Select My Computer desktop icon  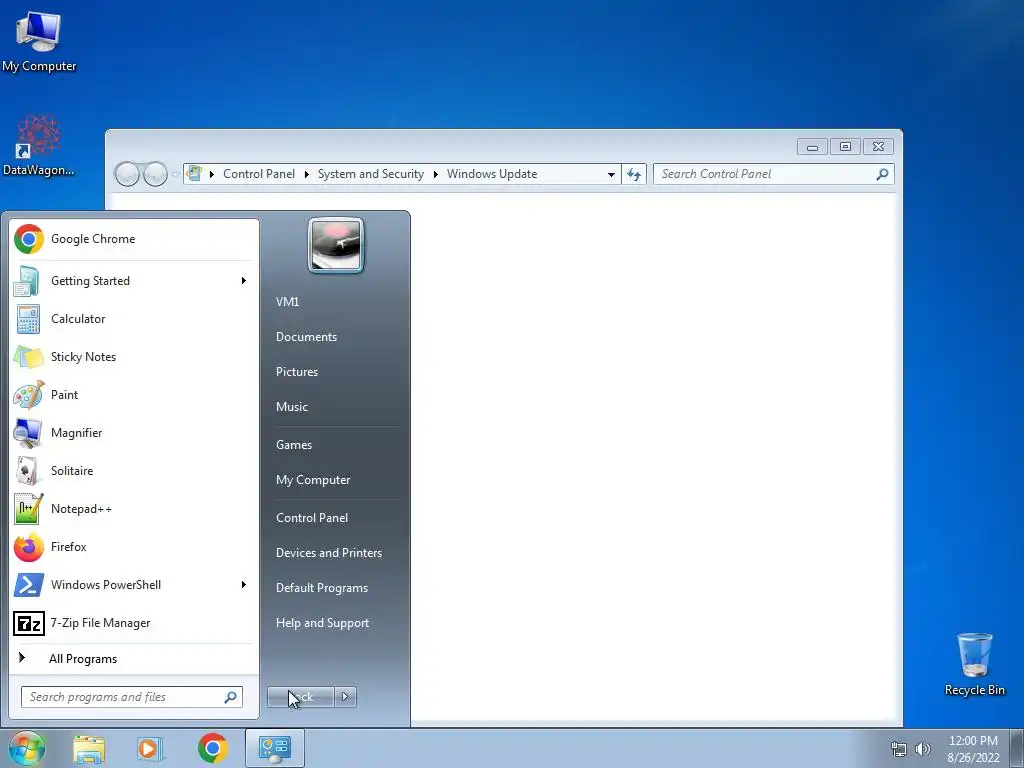point(39,41)
